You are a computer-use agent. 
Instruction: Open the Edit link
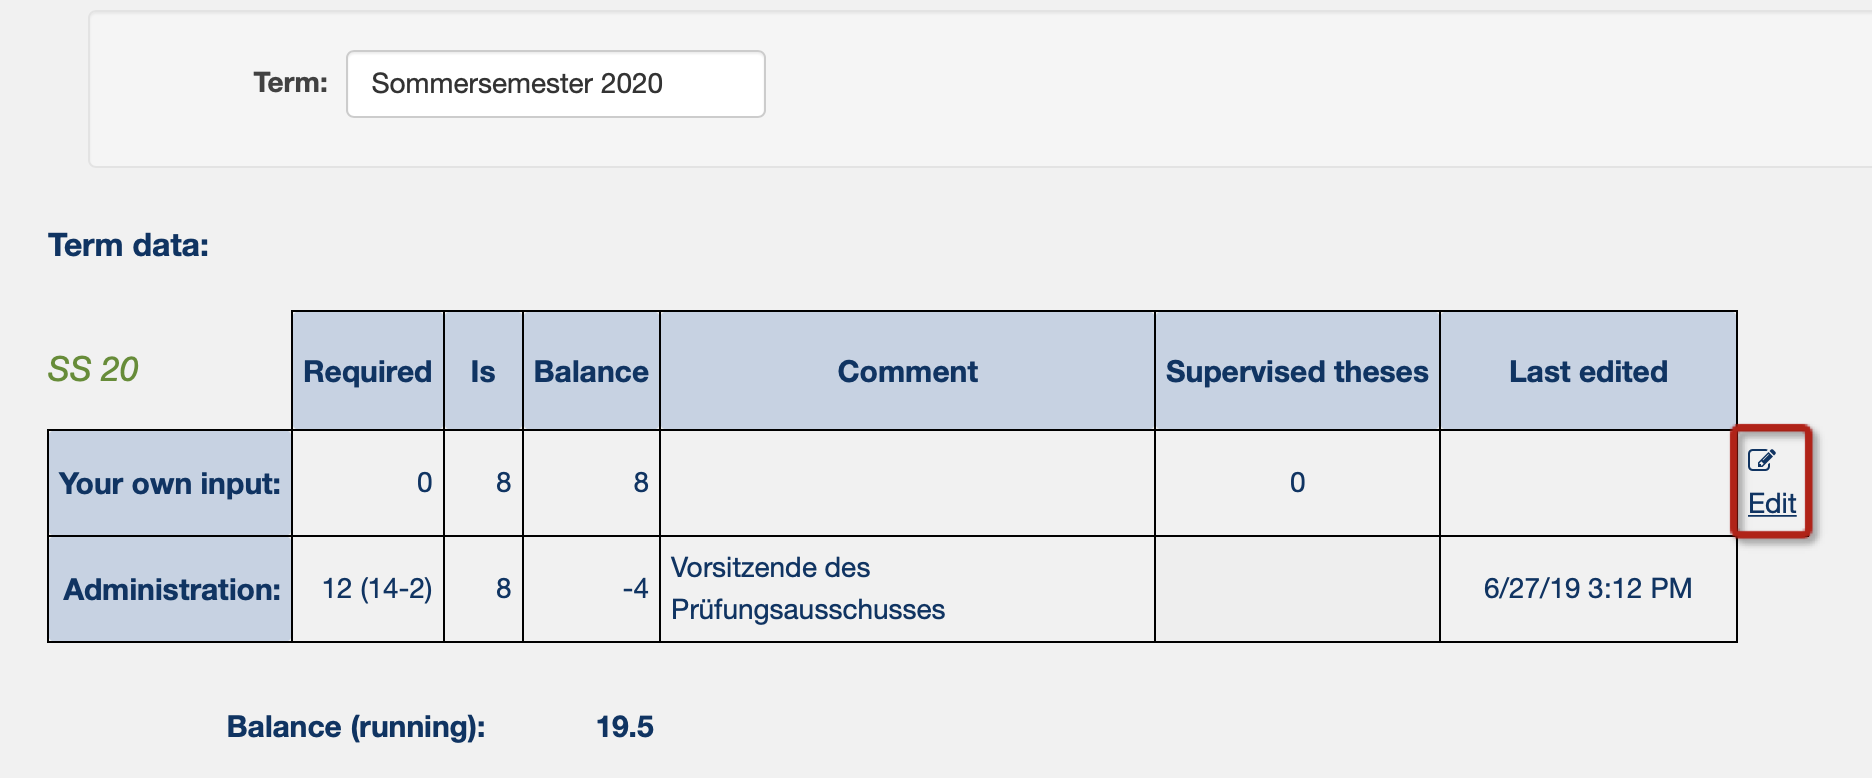tap(1772, 503)
